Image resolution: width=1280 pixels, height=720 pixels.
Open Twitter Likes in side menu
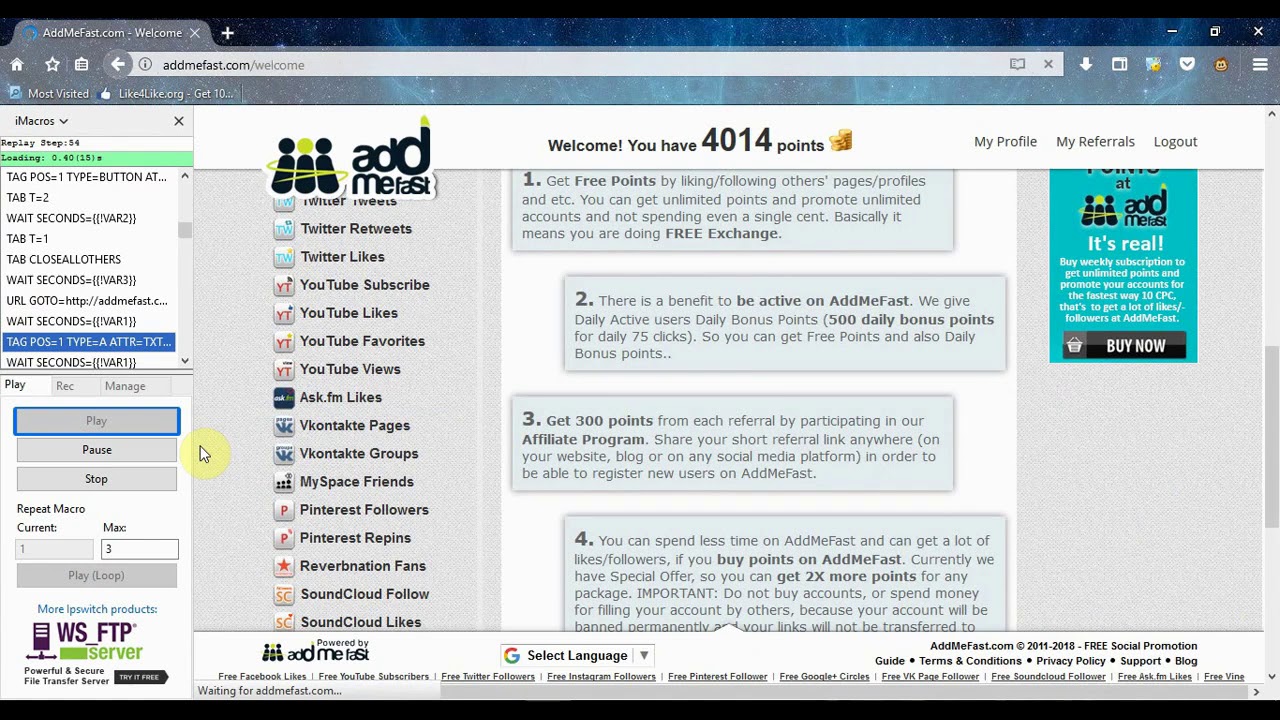[x=342, y=257]
